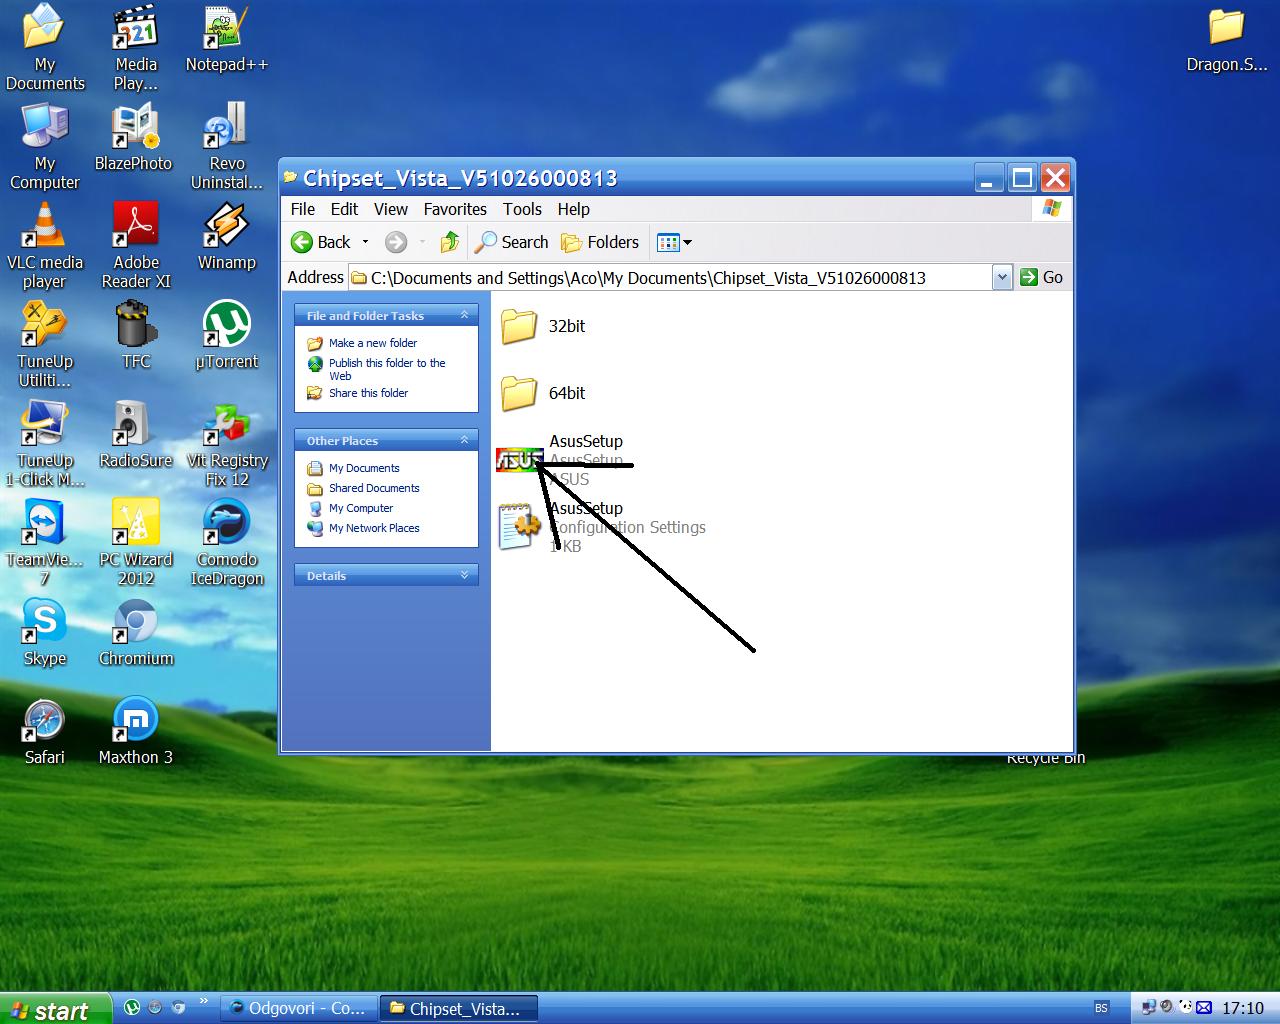The image size is (1280, 1024).
Task: Select the Adobe Reader XI shortcut
Action: (136, 246)
